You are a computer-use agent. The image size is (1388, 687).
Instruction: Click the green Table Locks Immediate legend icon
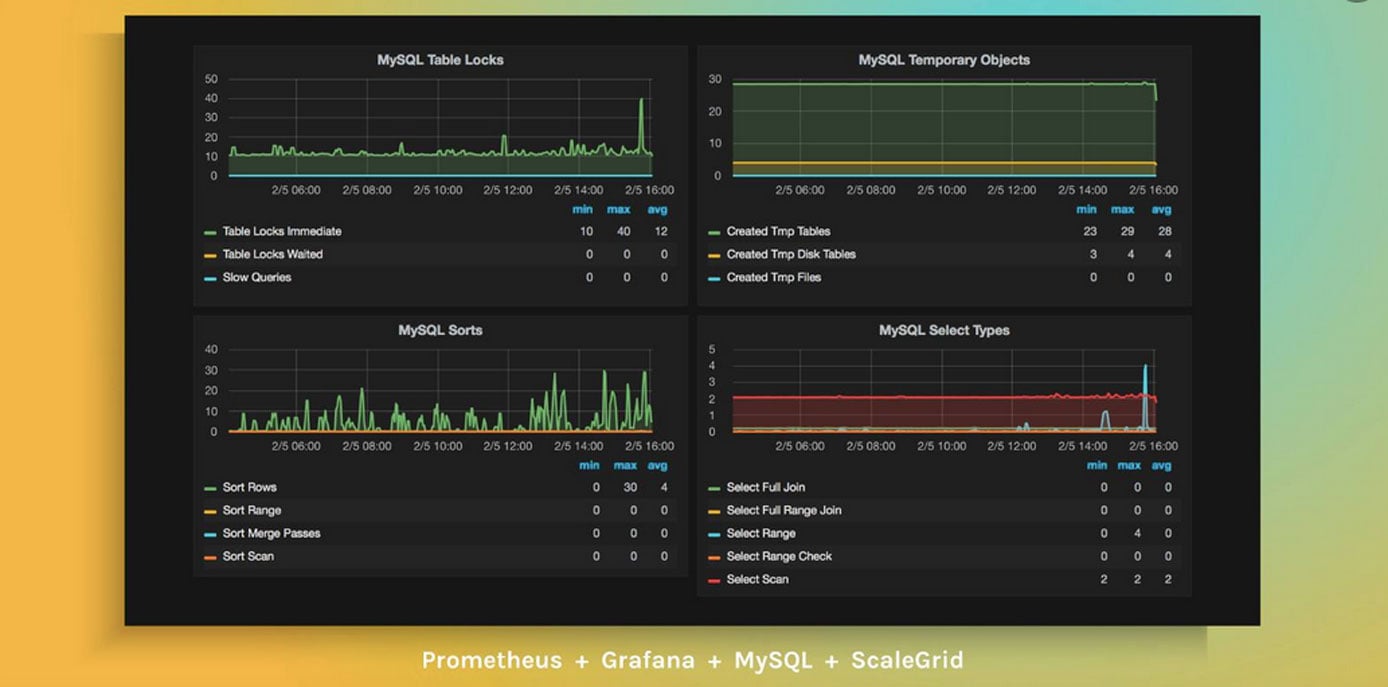(x=208, y=230)
